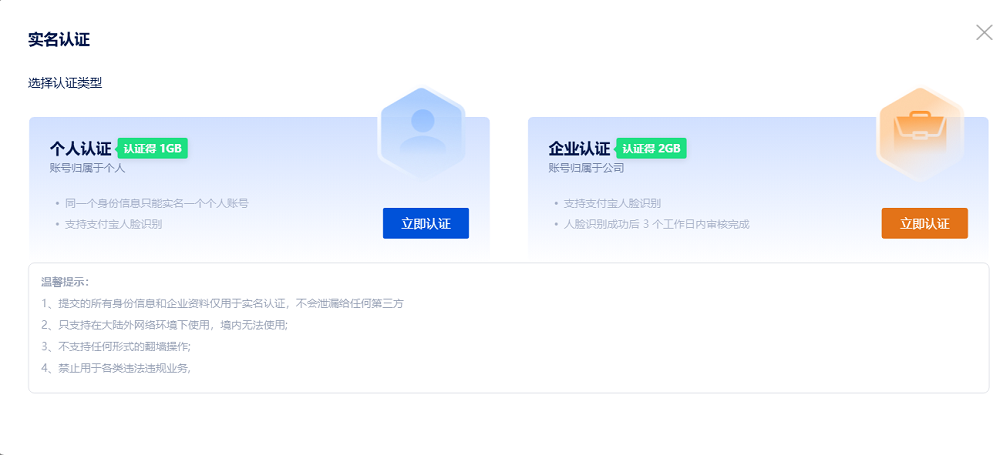Click tip 1 about 提交的所有身份信息
The height and width of the screenshot is (455, 1000).
223,304
